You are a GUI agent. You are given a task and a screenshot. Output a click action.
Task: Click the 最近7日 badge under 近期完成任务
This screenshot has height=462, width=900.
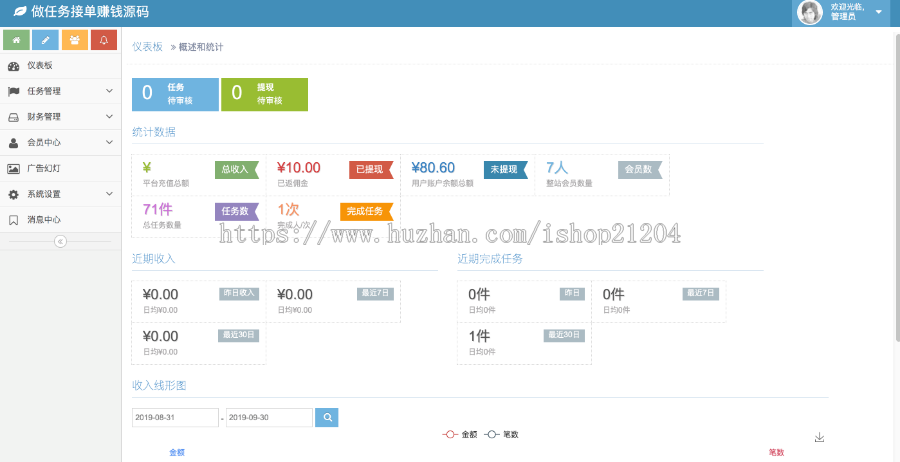click(x=701, y=294)
